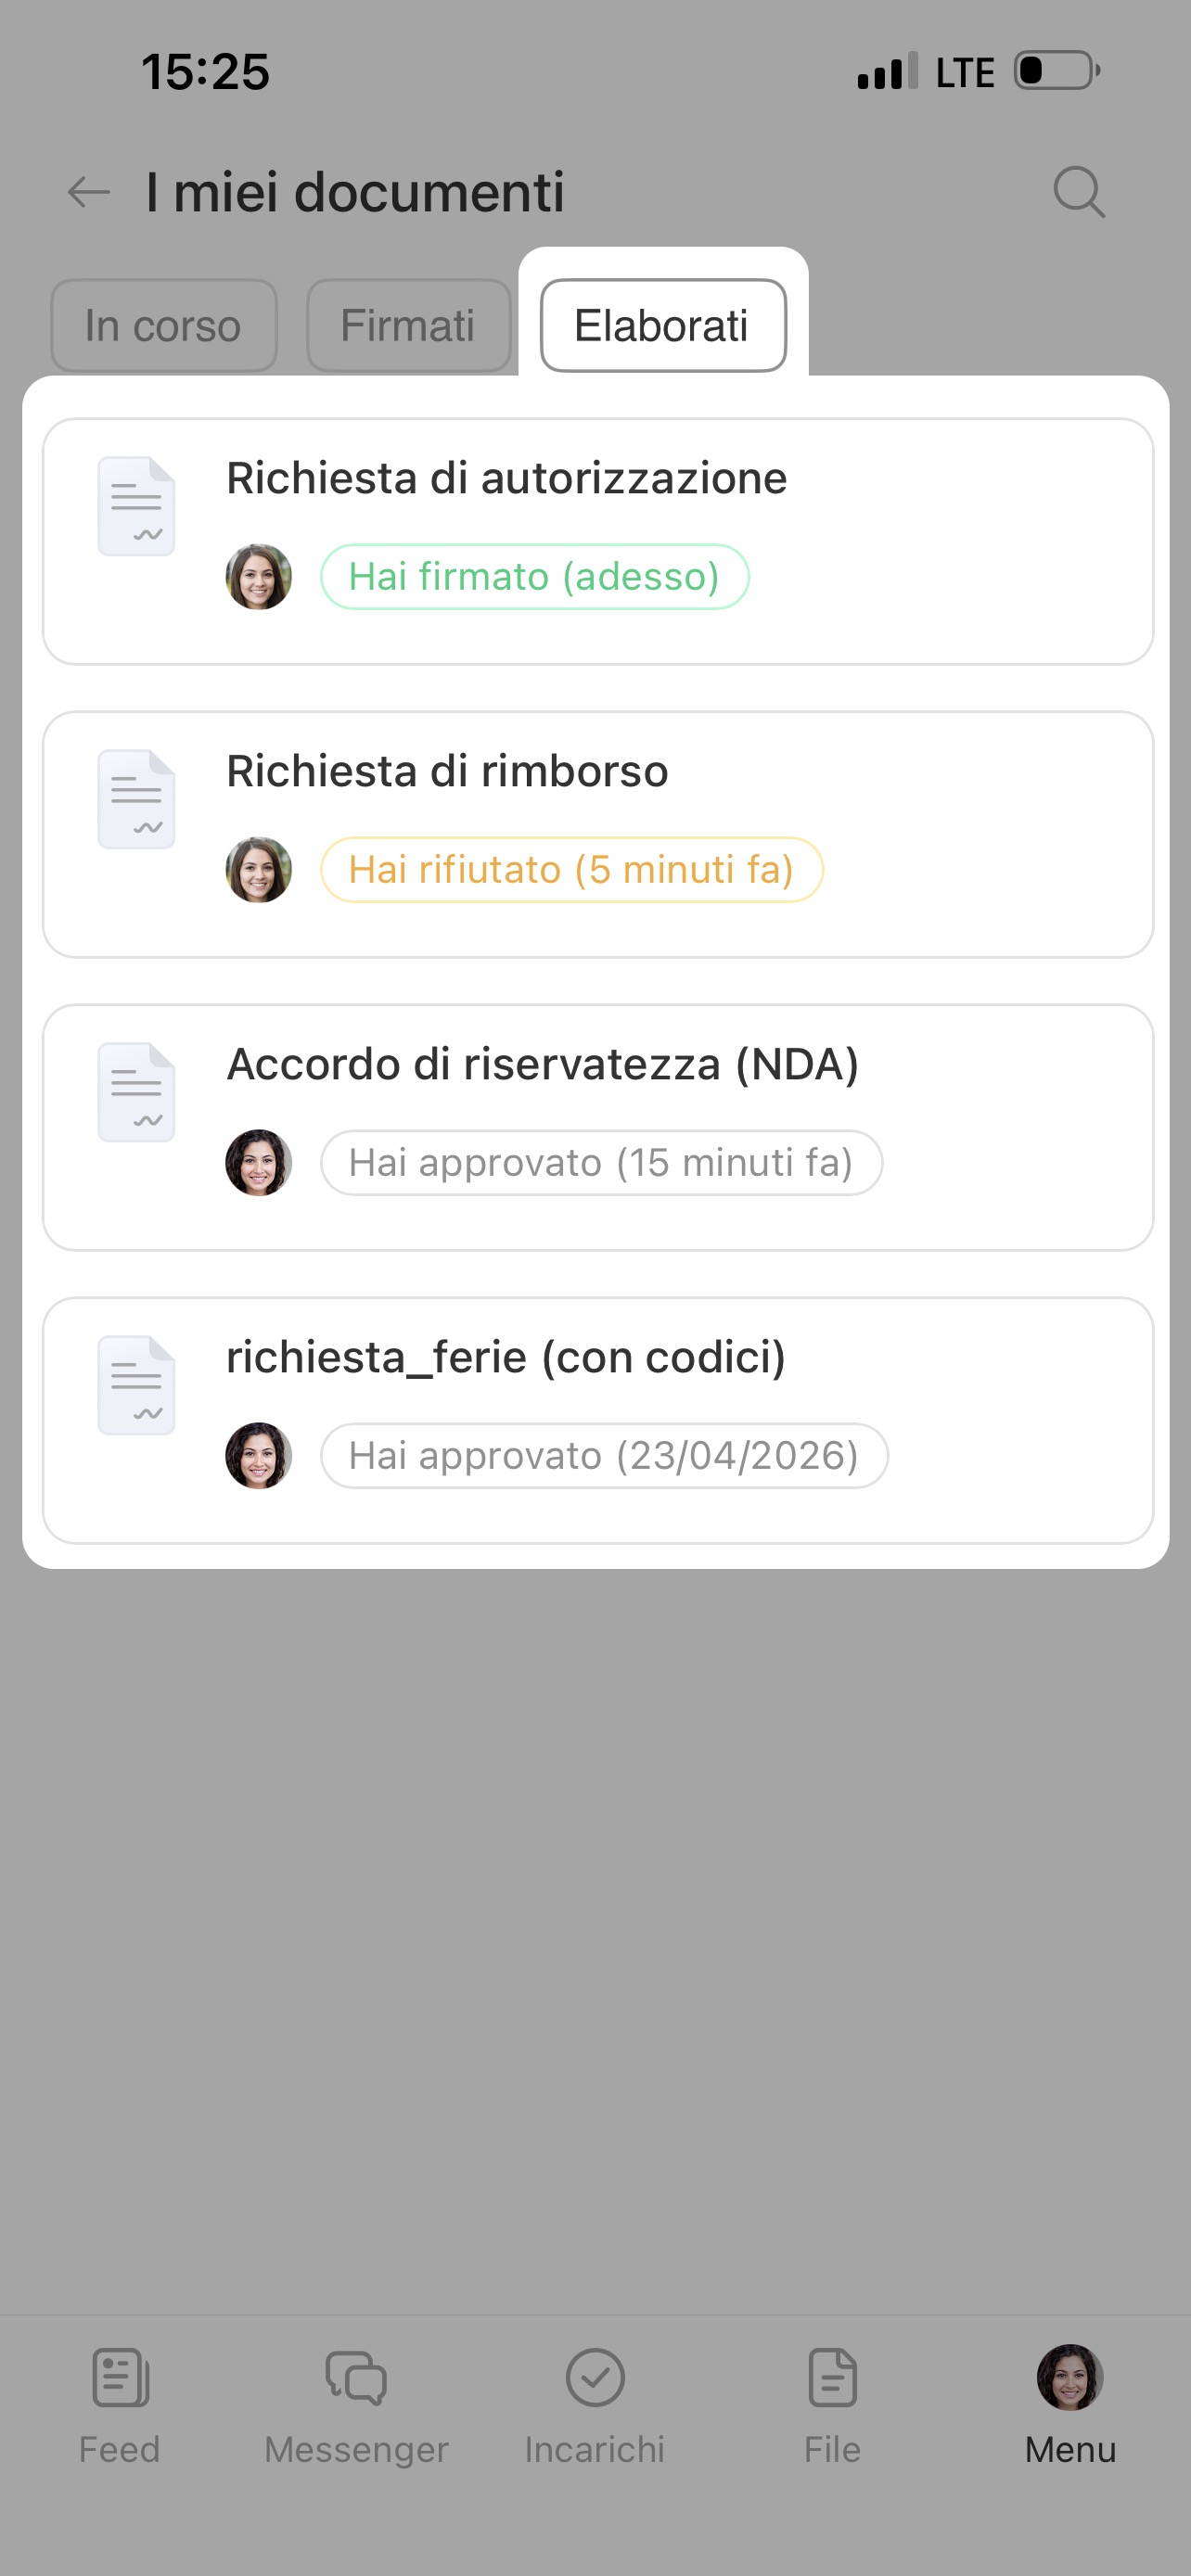Viewport: 1191px width, 2576px height.
Task: Tap the Hai rifiutato status badge
Action: coord(571,870)
